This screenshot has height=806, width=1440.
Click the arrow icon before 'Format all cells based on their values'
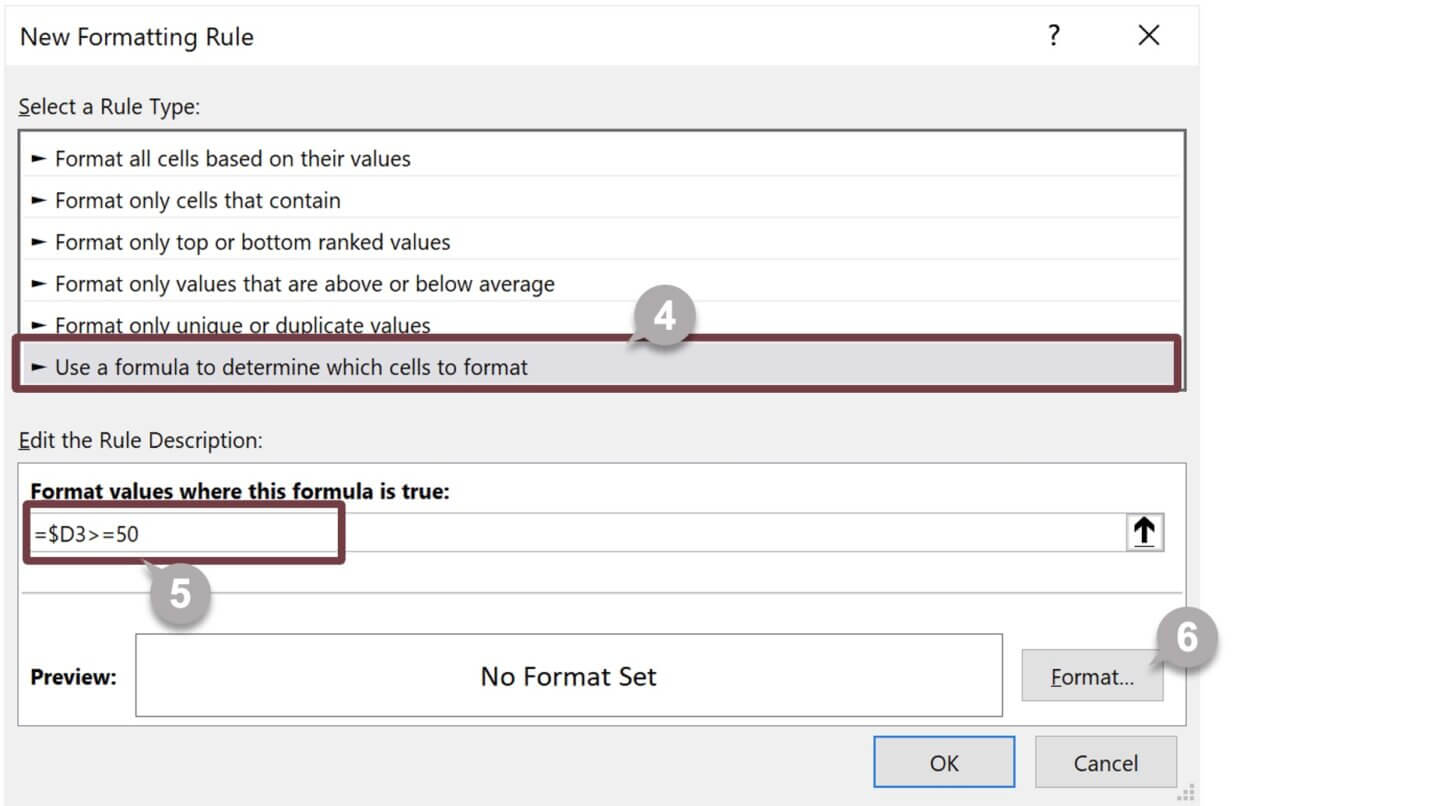pyautogui.click(x=38, y=159)
